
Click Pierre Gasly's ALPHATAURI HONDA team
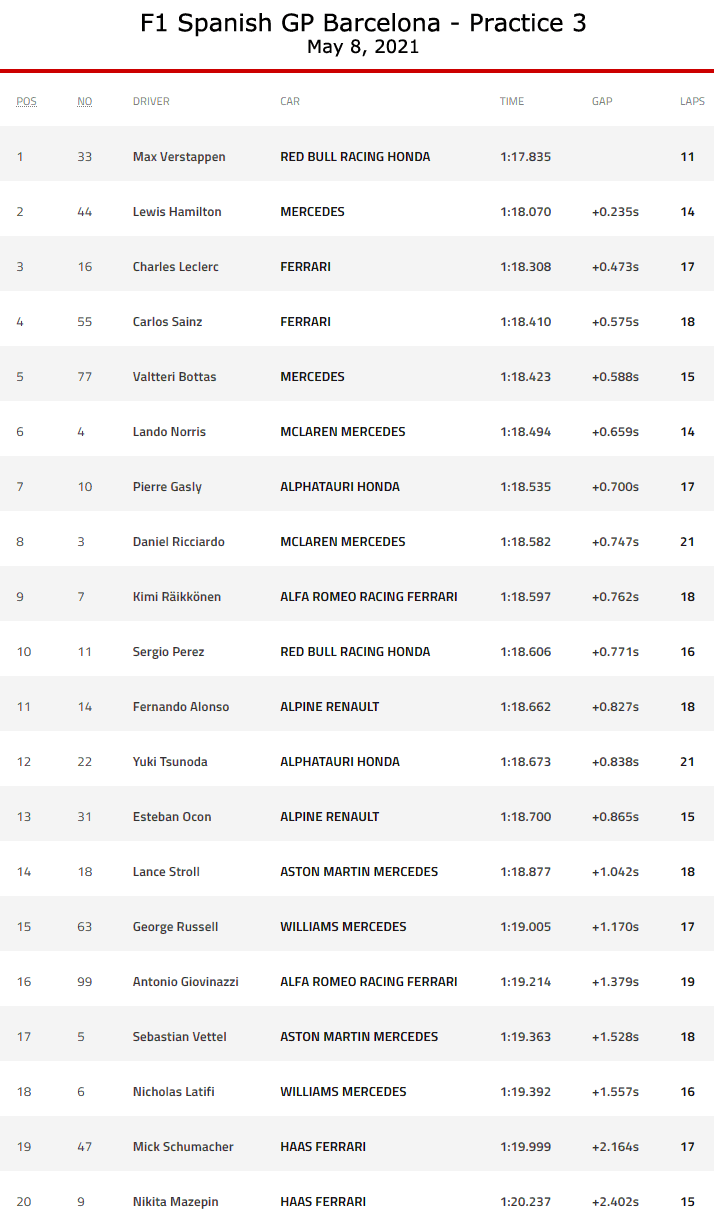tap(340, 487)
